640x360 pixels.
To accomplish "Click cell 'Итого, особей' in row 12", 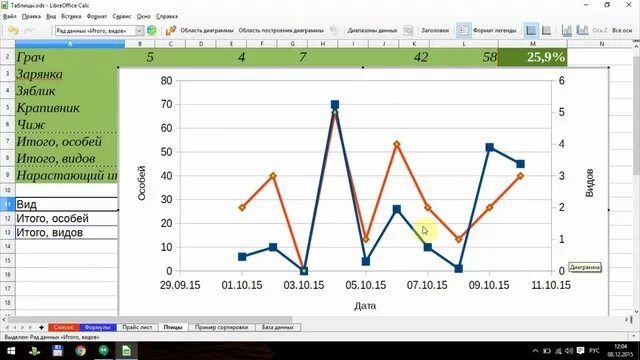I will click(x=67, y=218).
